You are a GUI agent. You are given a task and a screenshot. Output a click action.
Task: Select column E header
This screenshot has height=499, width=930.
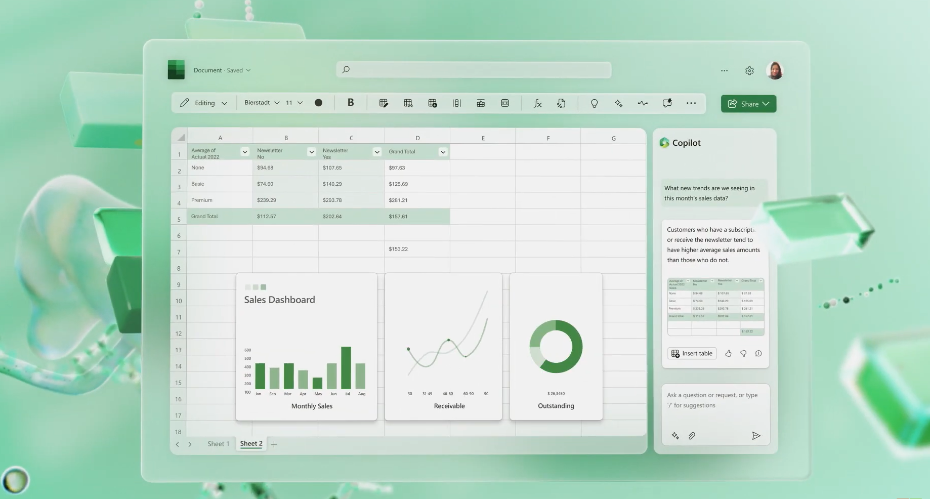(483, 138)
